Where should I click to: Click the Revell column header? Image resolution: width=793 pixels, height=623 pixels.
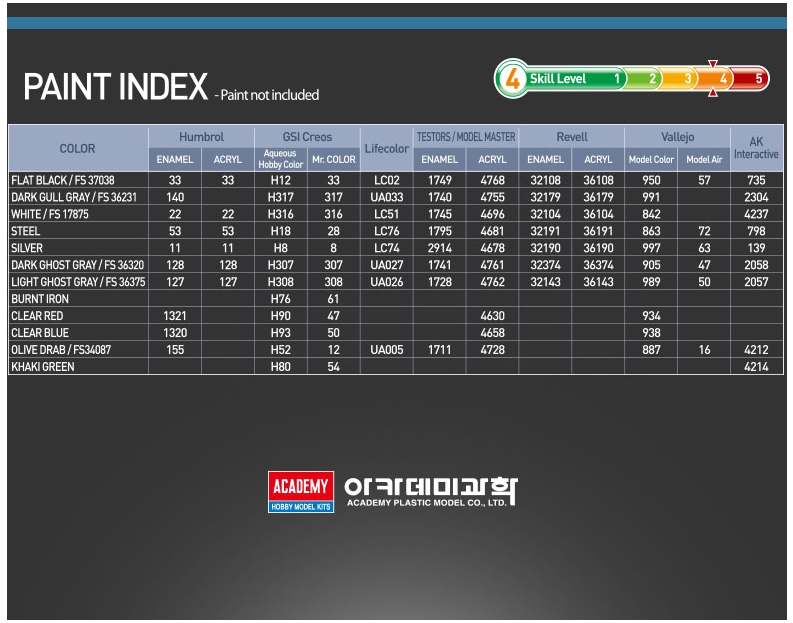point(572,137)
